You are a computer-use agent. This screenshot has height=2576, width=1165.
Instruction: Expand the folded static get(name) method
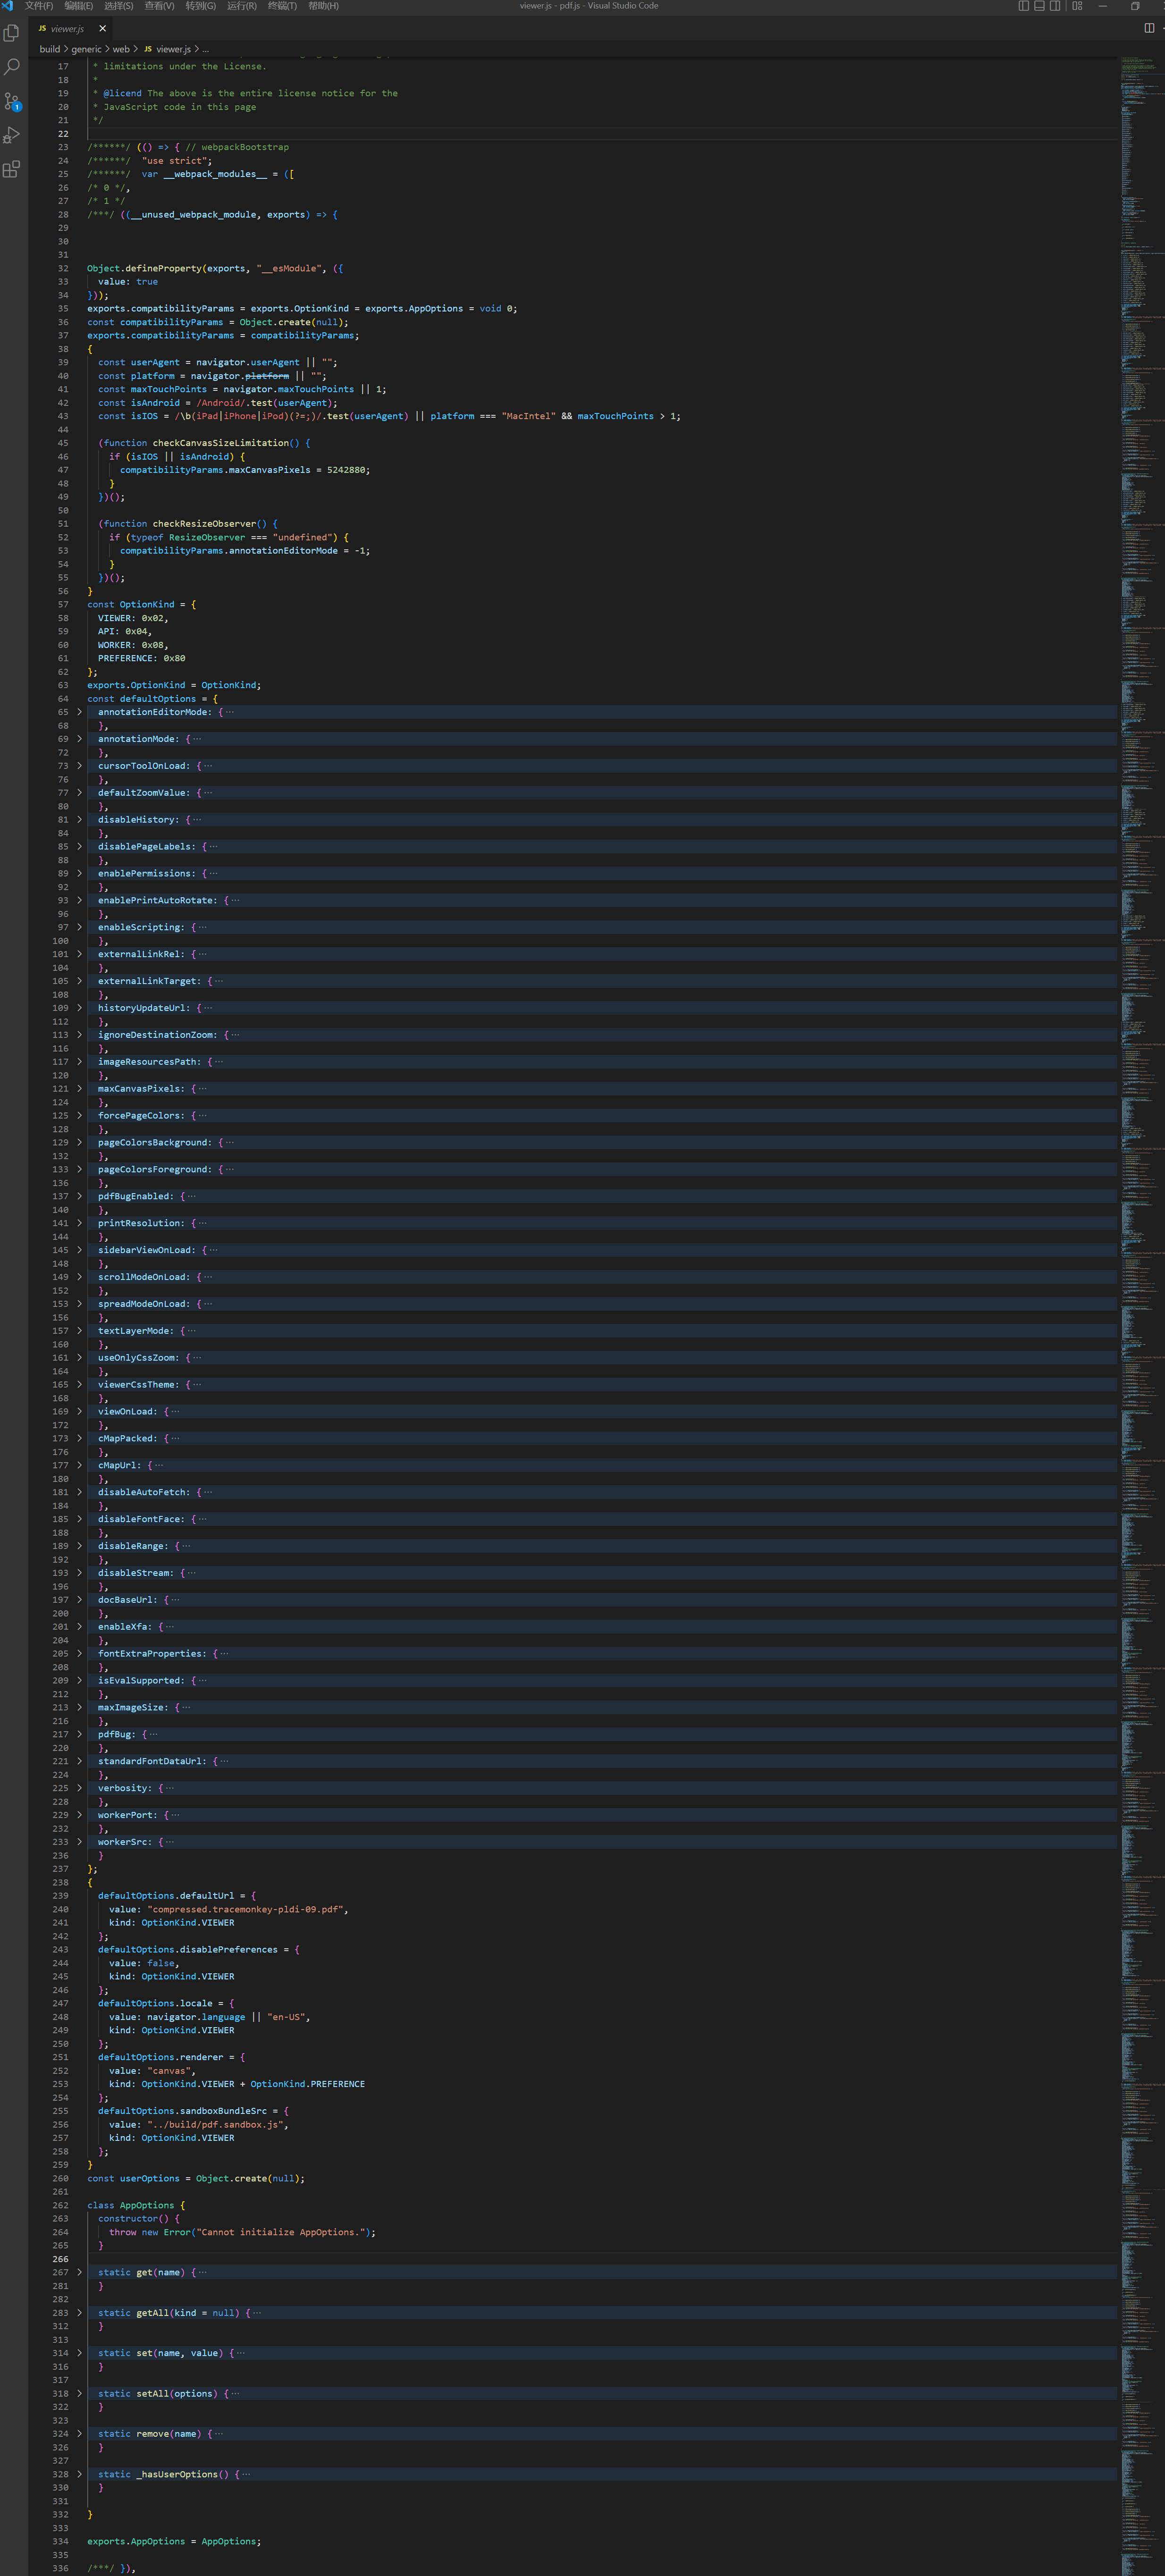coord(79,2272)
